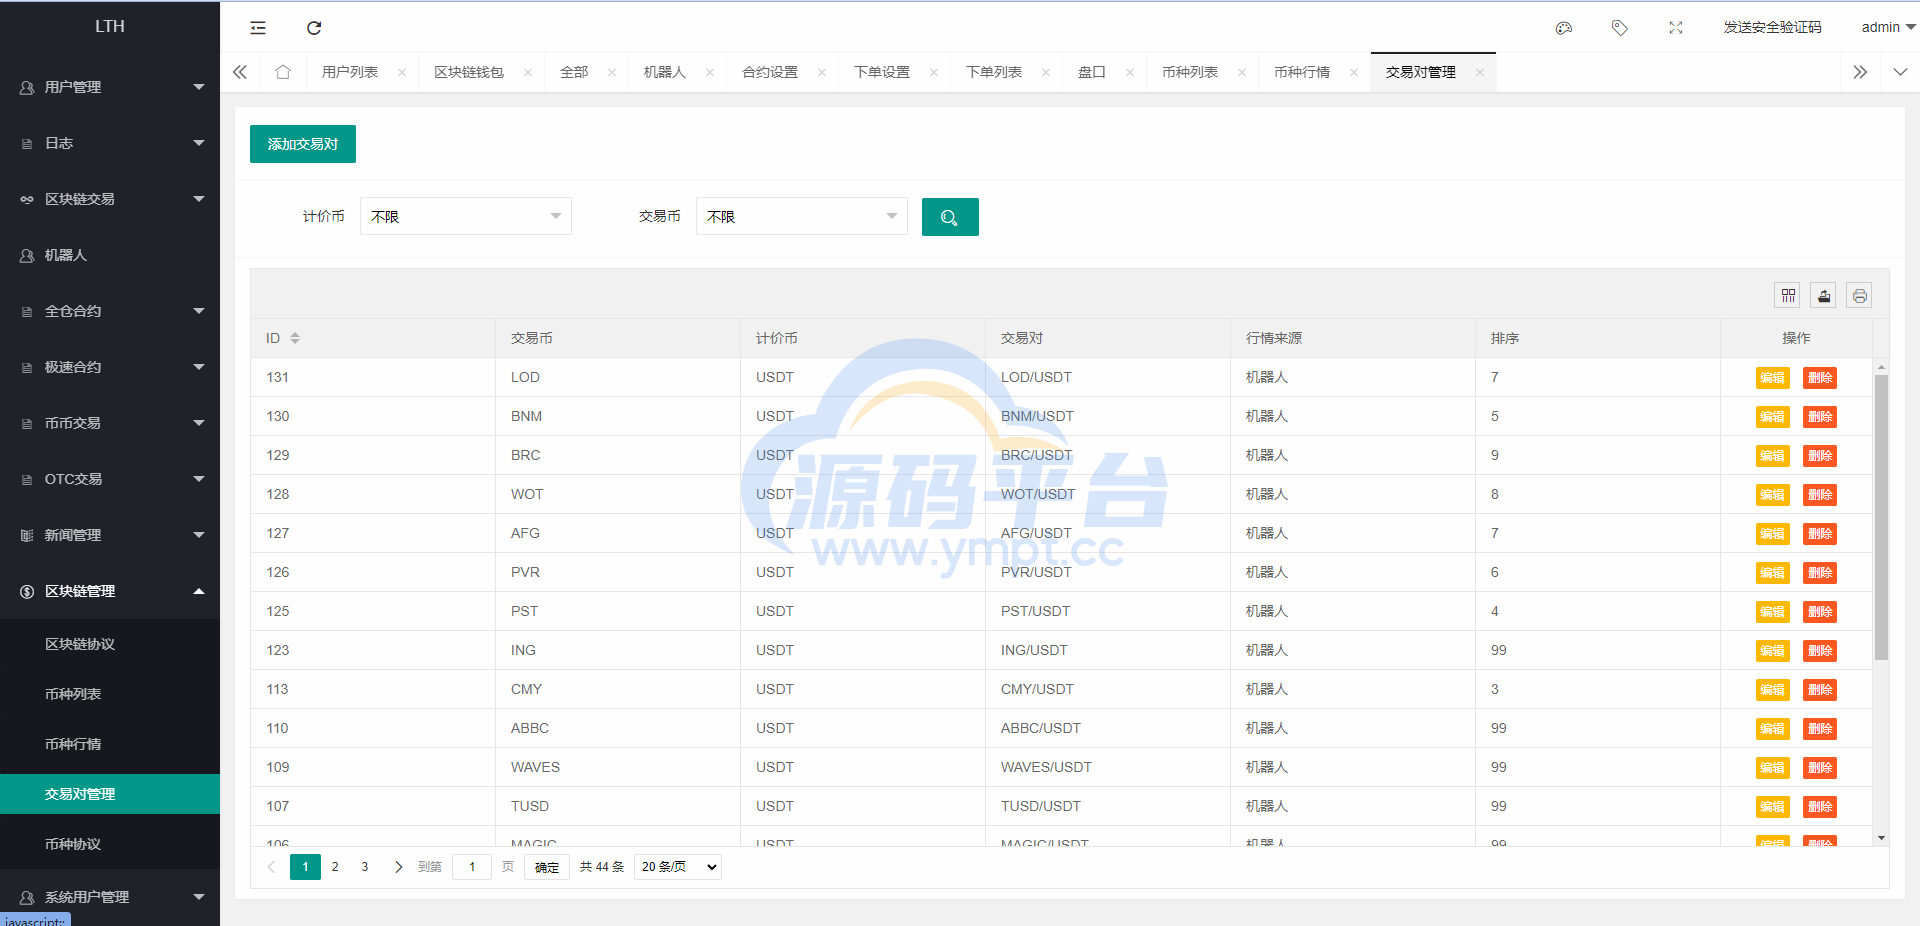Expand 用户管理 sidebar menu
The width and height of the screenshot is (1920, 926).
[110, 87]
